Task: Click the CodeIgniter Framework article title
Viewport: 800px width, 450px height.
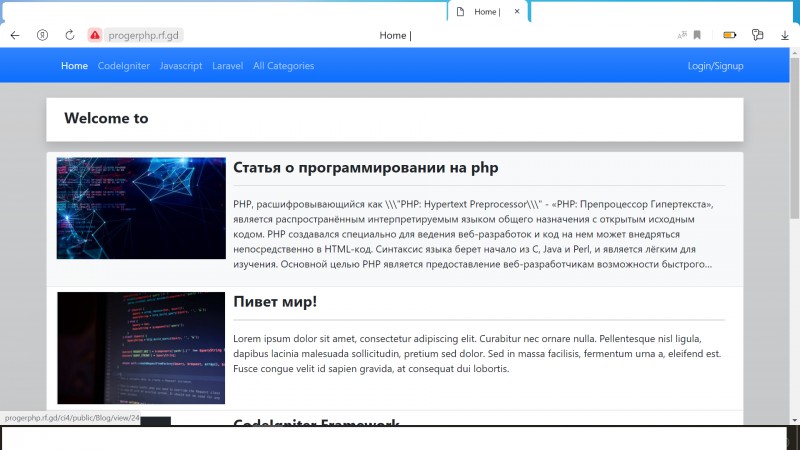Action: click(x=316, y=421)
